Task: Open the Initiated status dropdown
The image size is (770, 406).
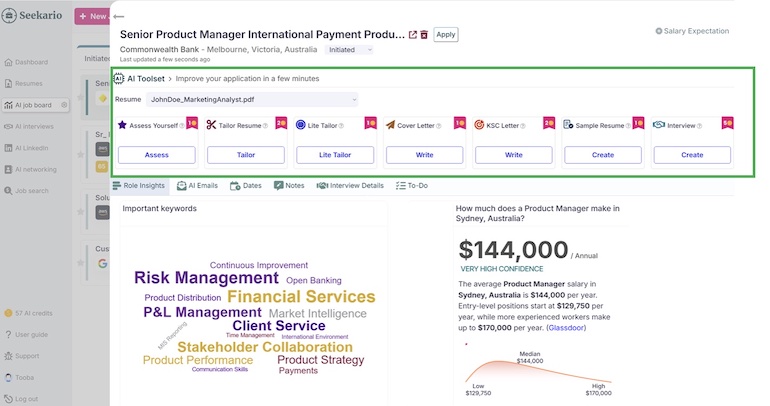Action: (x=350, y=49)
